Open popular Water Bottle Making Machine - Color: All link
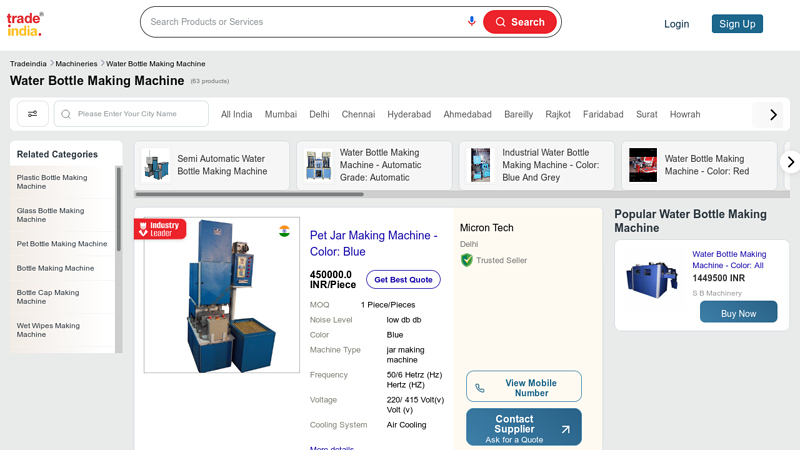 pyautogui.click(x=729, y=260)
